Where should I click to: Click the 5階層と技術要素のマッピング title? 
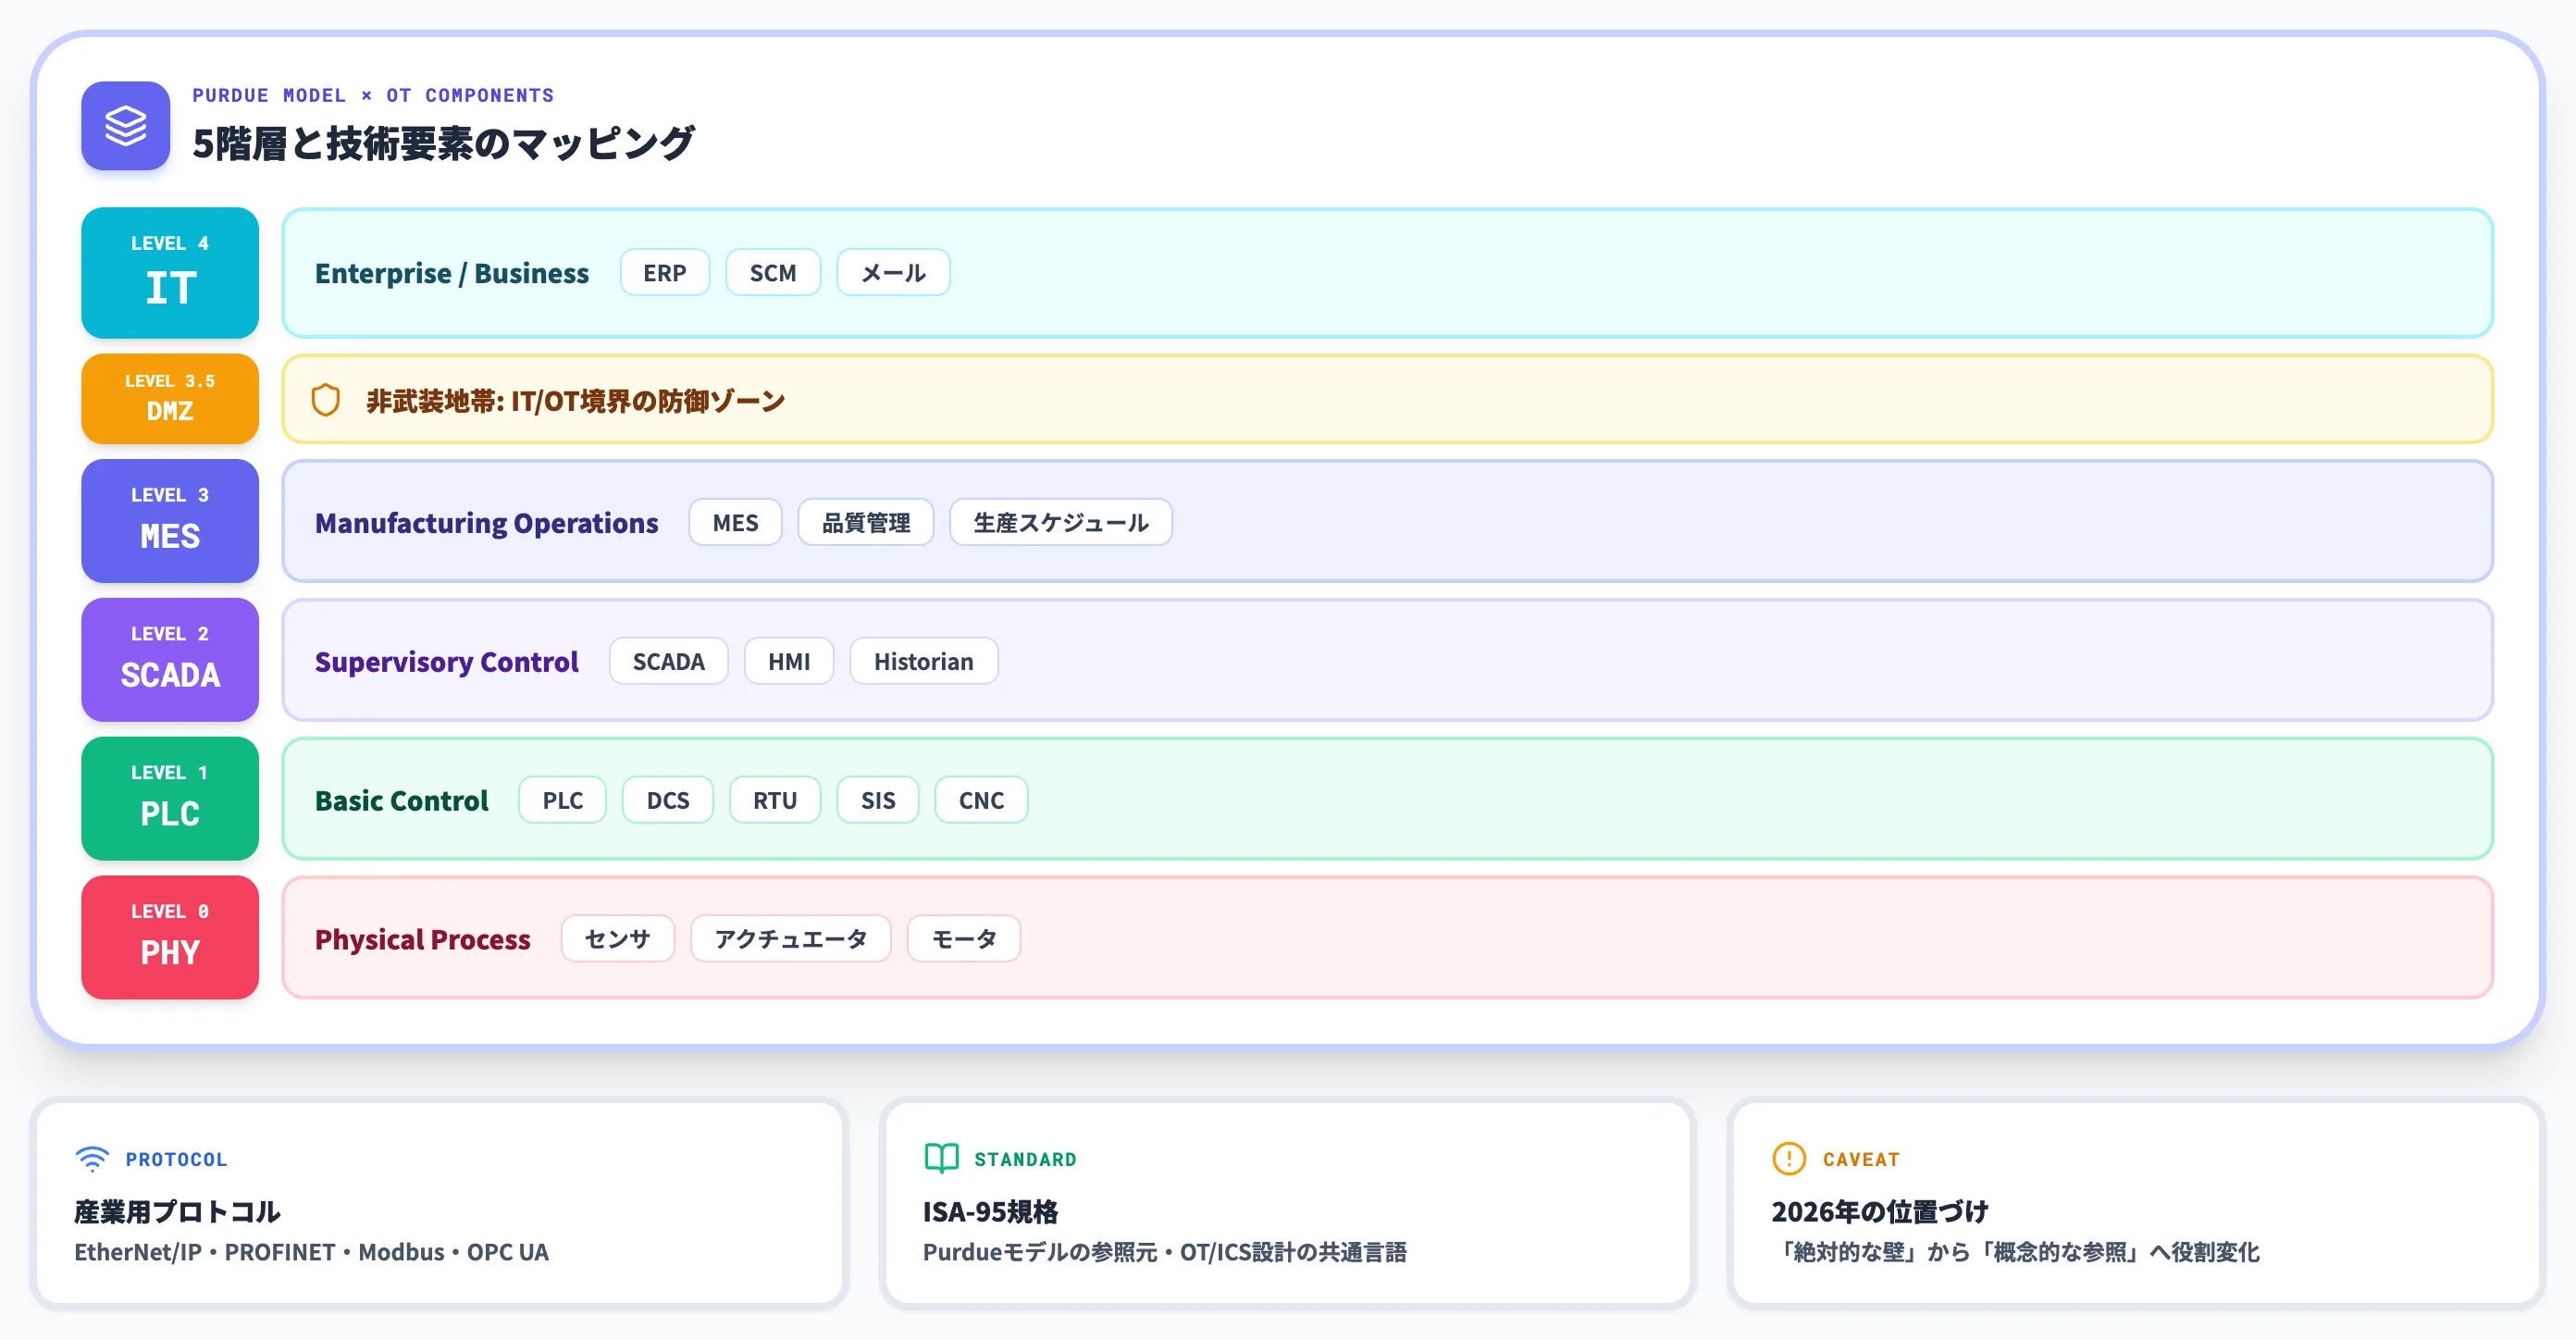click(443, 143)
